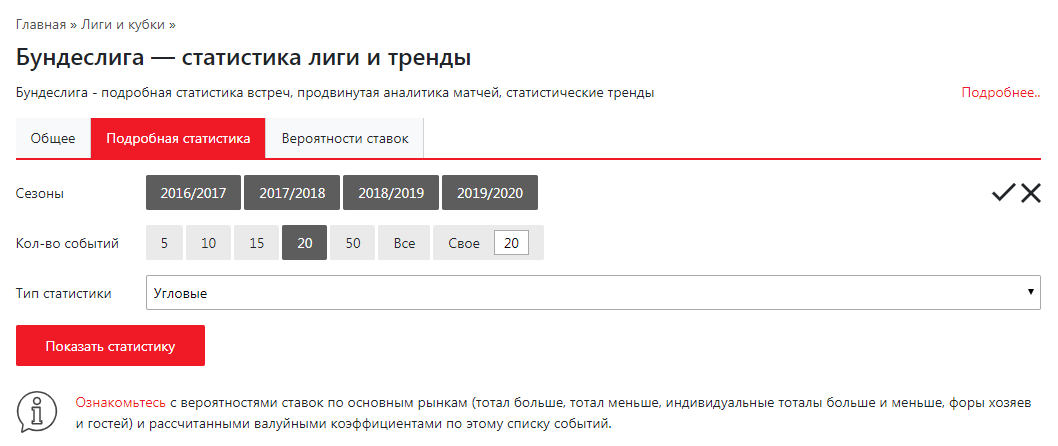Switch to Вероятности ставок tab
This screenshot has width=1058, height=446.
345,139
